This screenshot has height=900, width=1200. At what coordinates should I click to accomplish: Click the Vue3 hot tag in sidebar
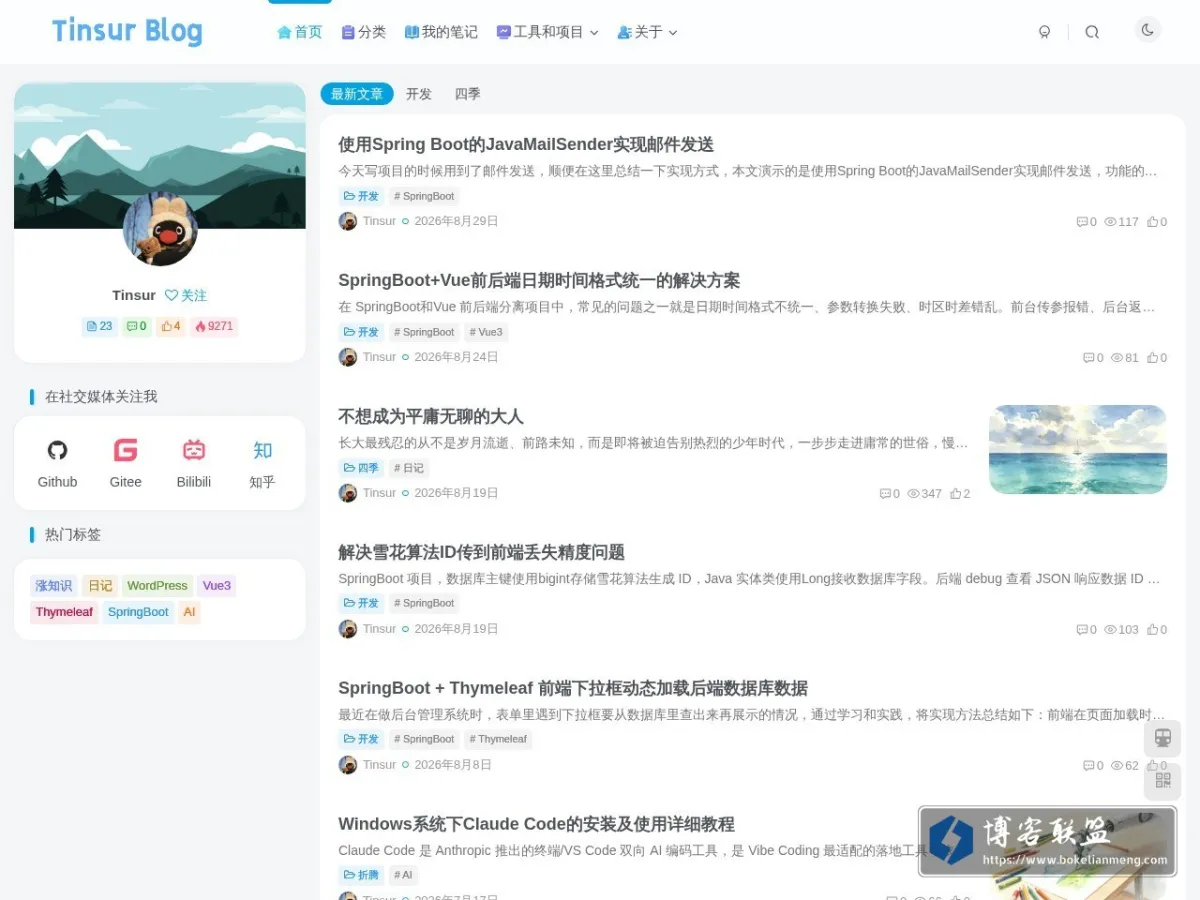[x=216, y=586]
